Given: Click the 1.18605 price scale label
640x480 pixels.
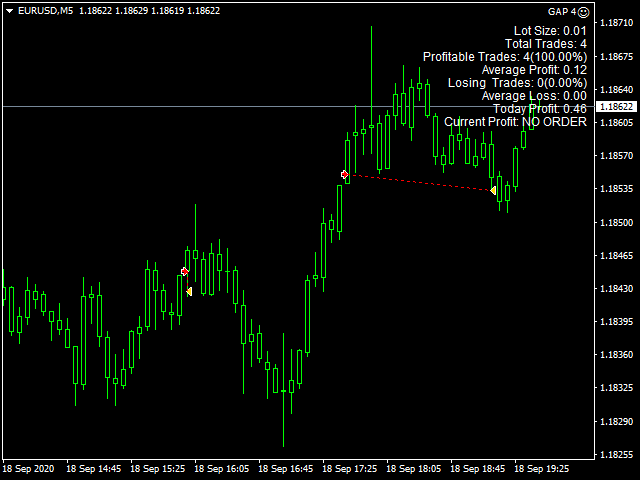Looking at the screenshot, I should tap(616, 122).
